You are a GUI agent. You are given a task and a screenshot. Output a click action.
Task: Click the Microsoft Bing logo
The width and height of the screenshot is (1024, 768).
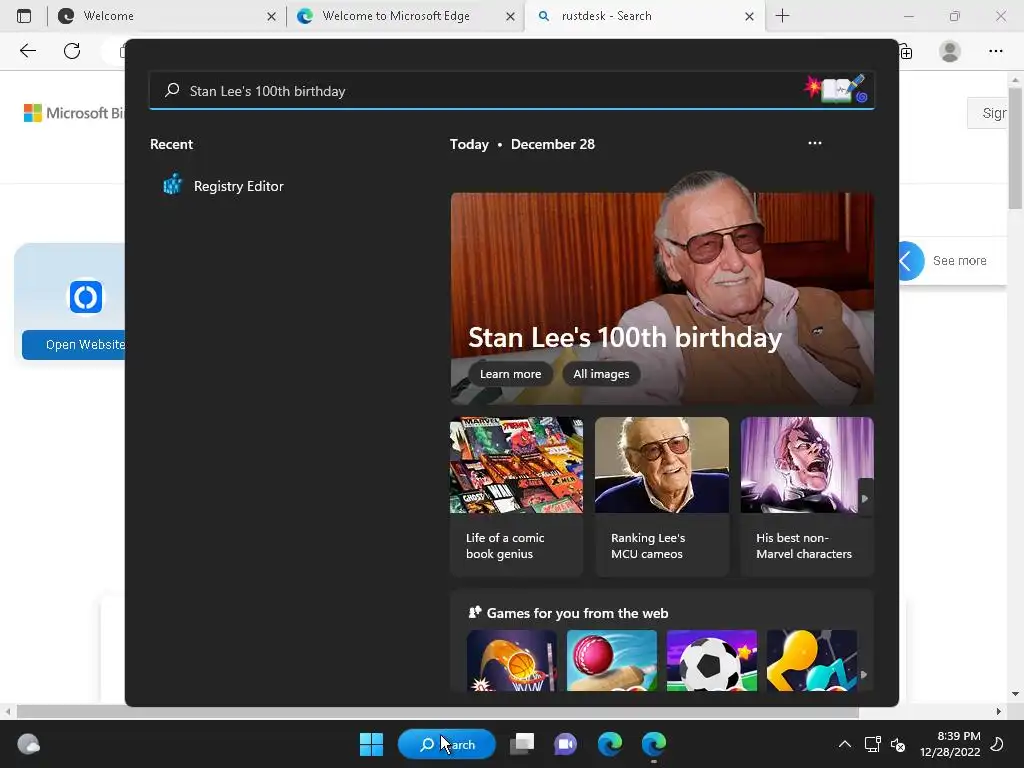pyautogui.click(x=73, y=113)
